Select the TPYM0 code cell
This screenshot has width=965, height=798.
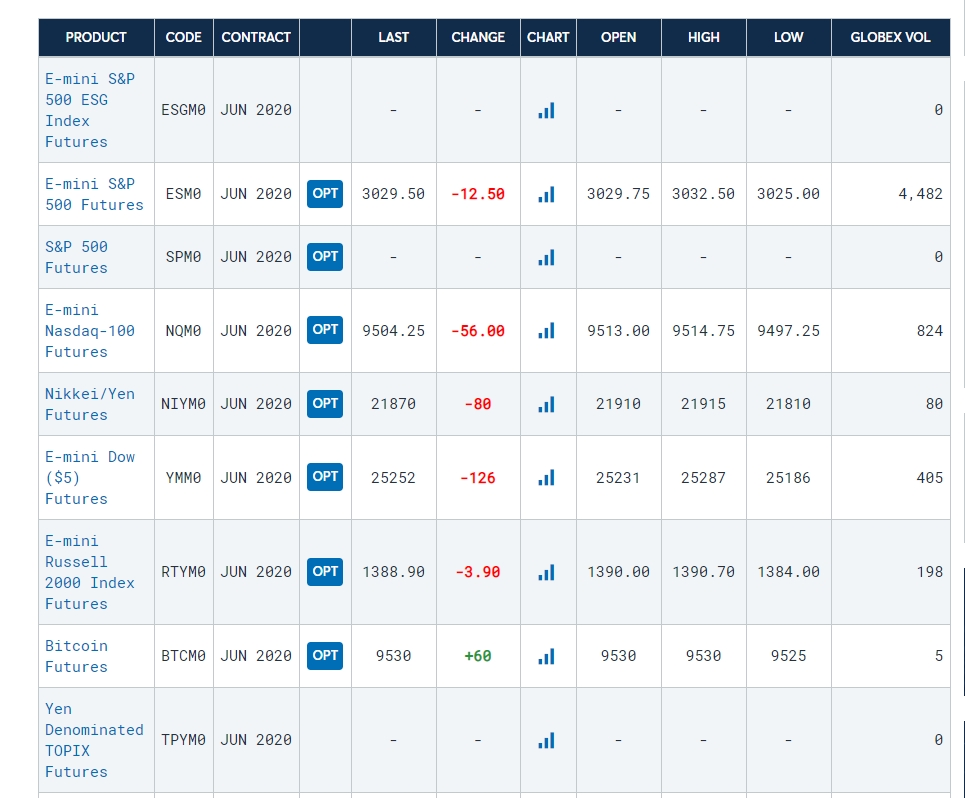(x=183, y=740)
